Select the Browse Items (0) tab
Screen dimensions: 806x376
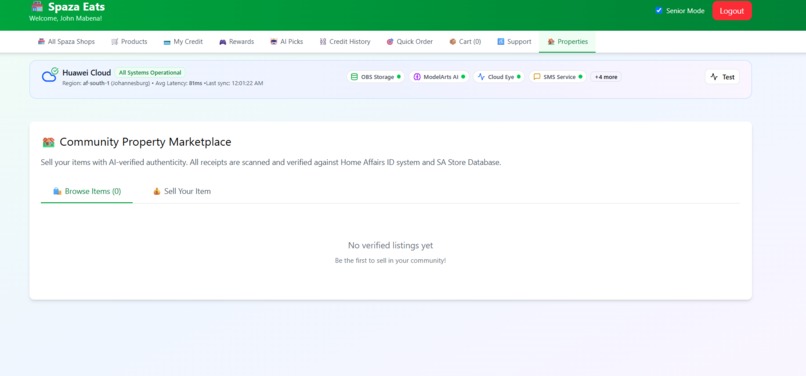pyautogui.click(x=87, y=191)
